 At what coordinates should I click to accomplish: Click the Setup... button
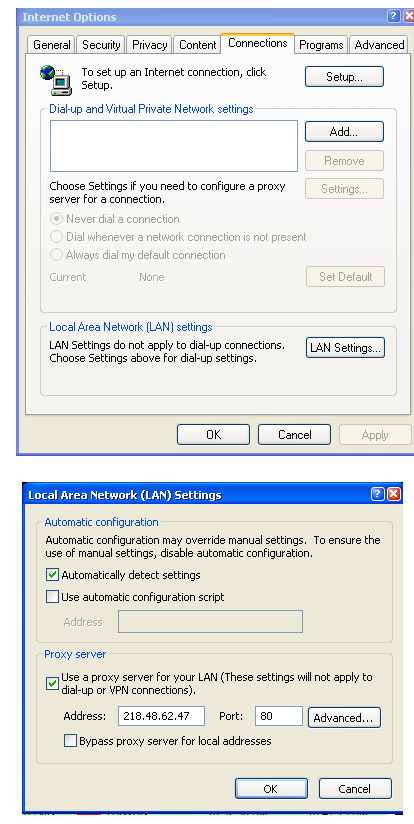[x=344, y=77]
